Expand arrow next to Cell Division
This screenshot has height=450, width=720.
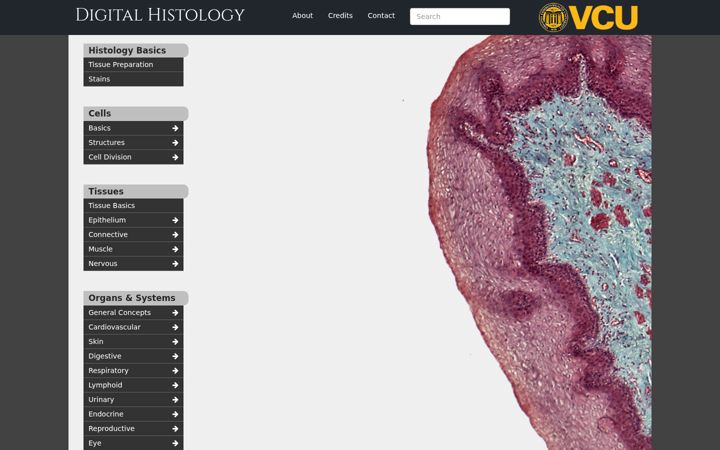175,157
